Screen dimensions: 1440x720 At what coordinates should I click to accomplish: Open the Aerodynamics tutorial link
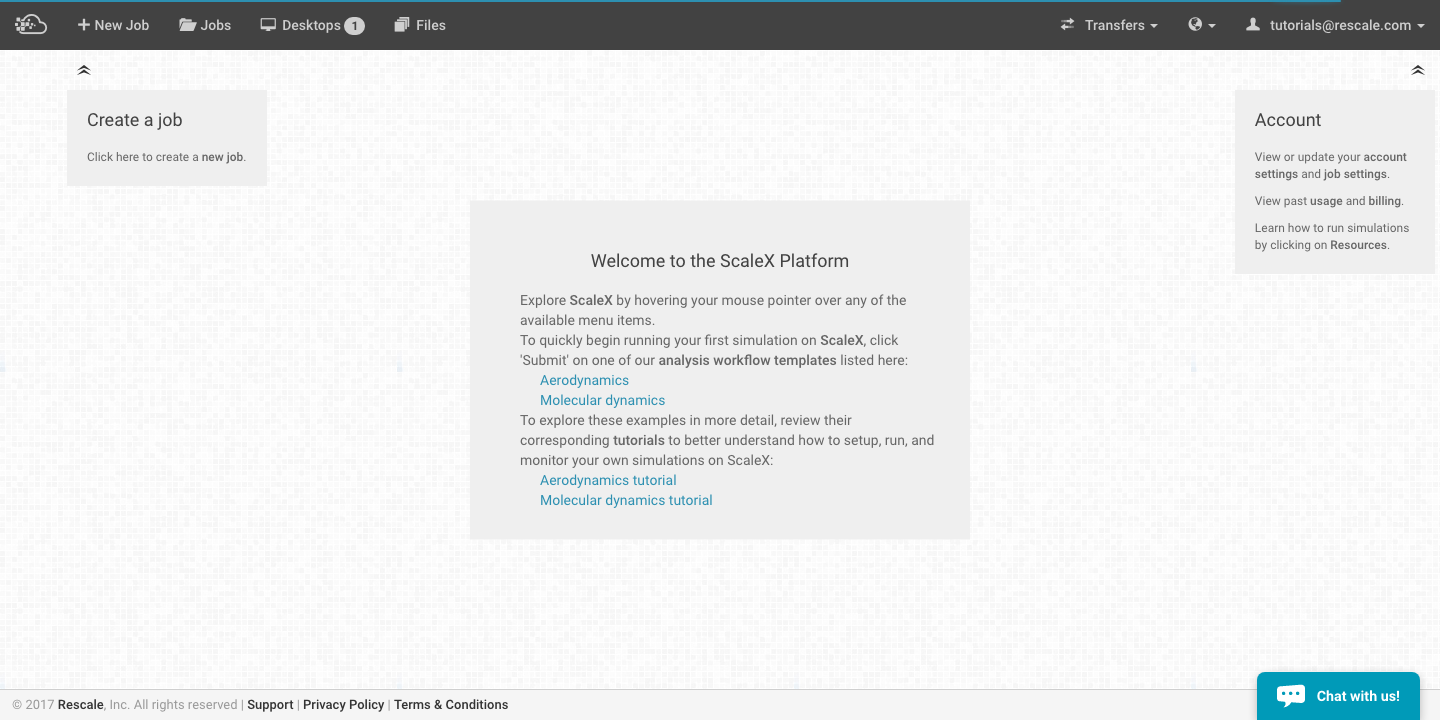pyautogui.click(x=608, y=480)
